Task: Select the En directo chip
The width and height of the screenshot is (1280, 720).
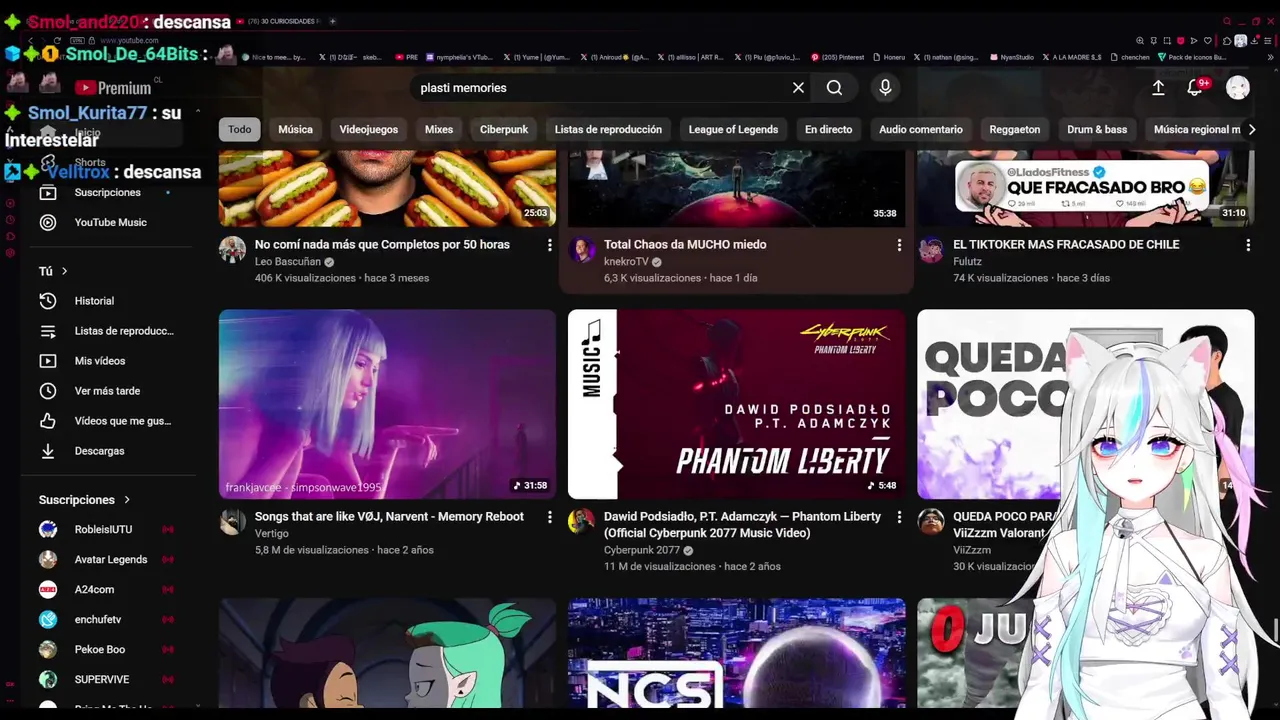Action: [x=829, y=129]
